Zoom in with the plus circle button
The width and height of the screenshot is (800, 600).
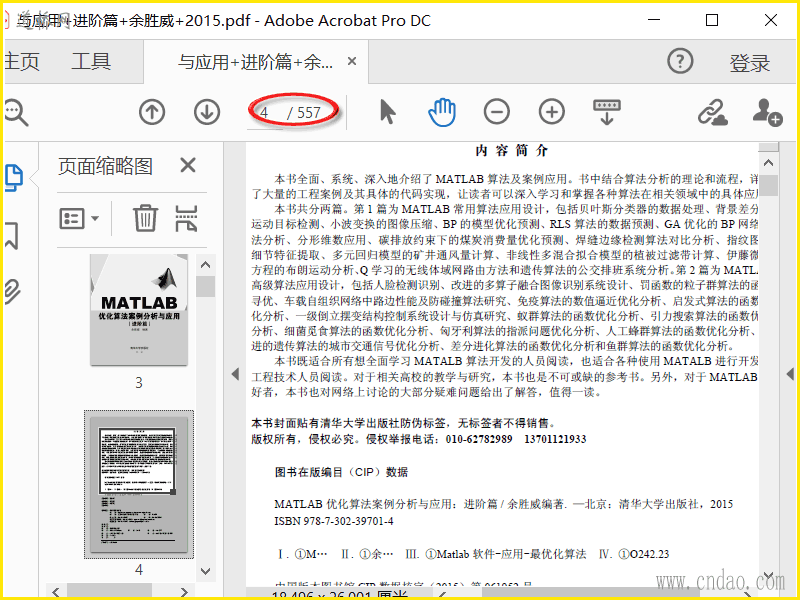[552, 112]
